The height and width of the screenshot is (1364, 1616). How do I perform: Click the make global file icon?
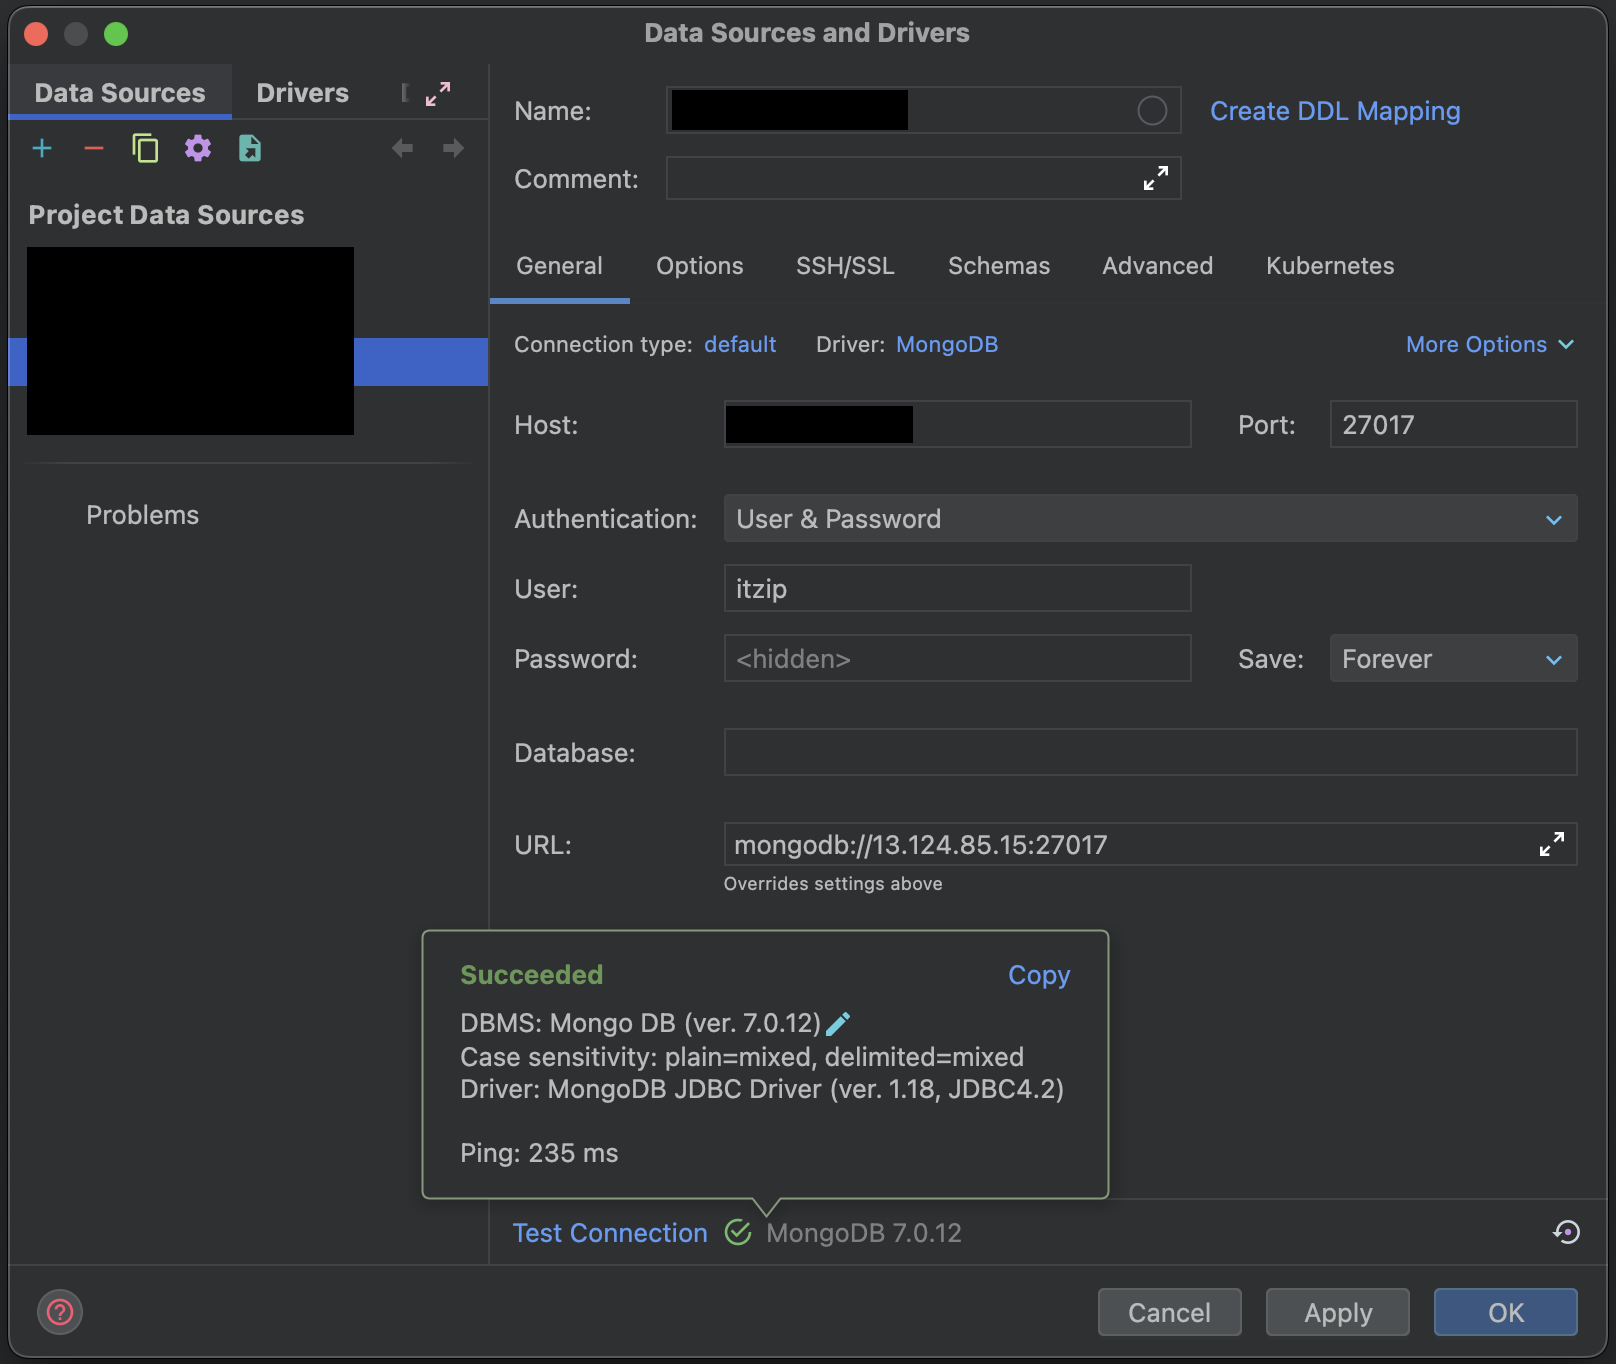[250, 149]
